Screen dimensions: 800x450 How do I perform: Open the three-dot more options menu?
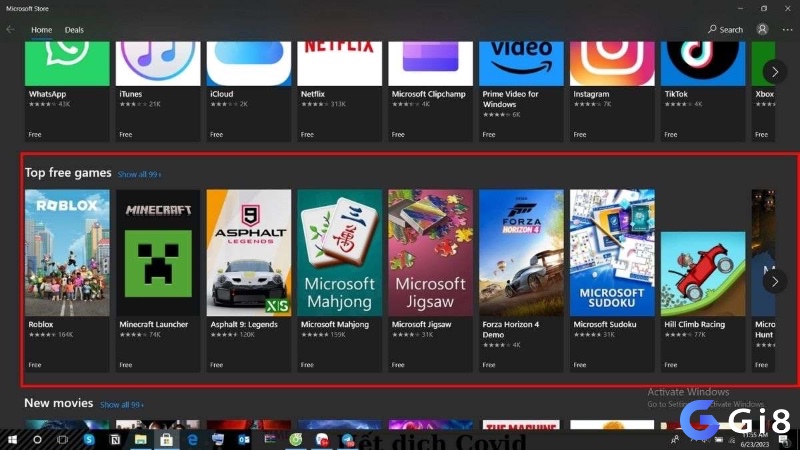point(787,30)
